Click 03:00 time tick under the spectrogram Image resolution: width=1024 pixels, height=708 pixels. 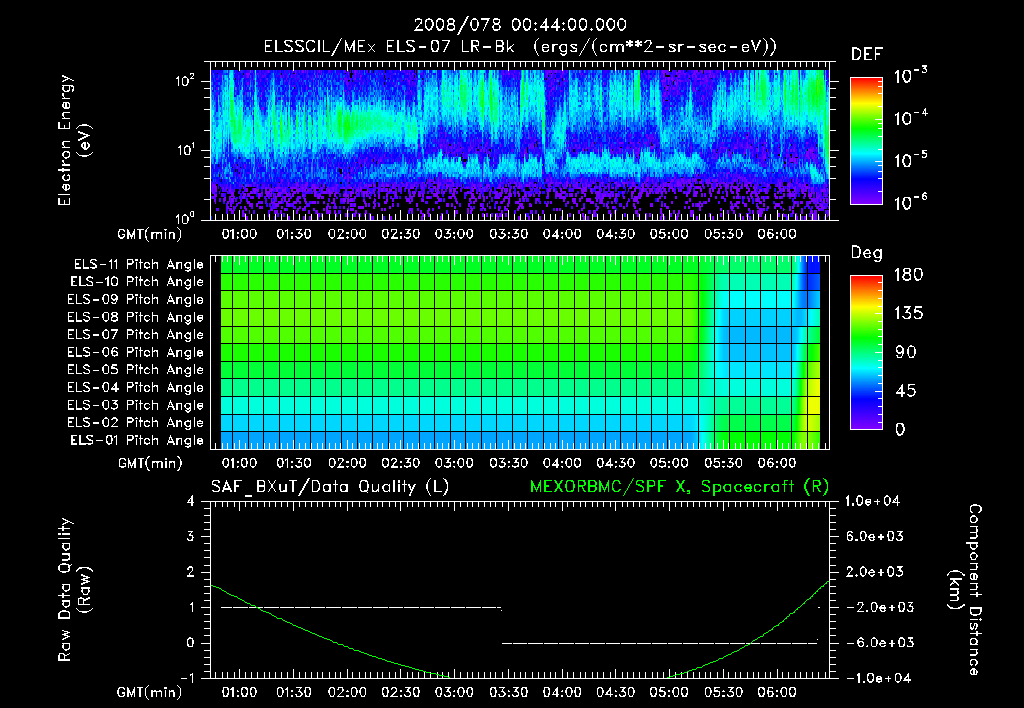(x=454, y=234)
